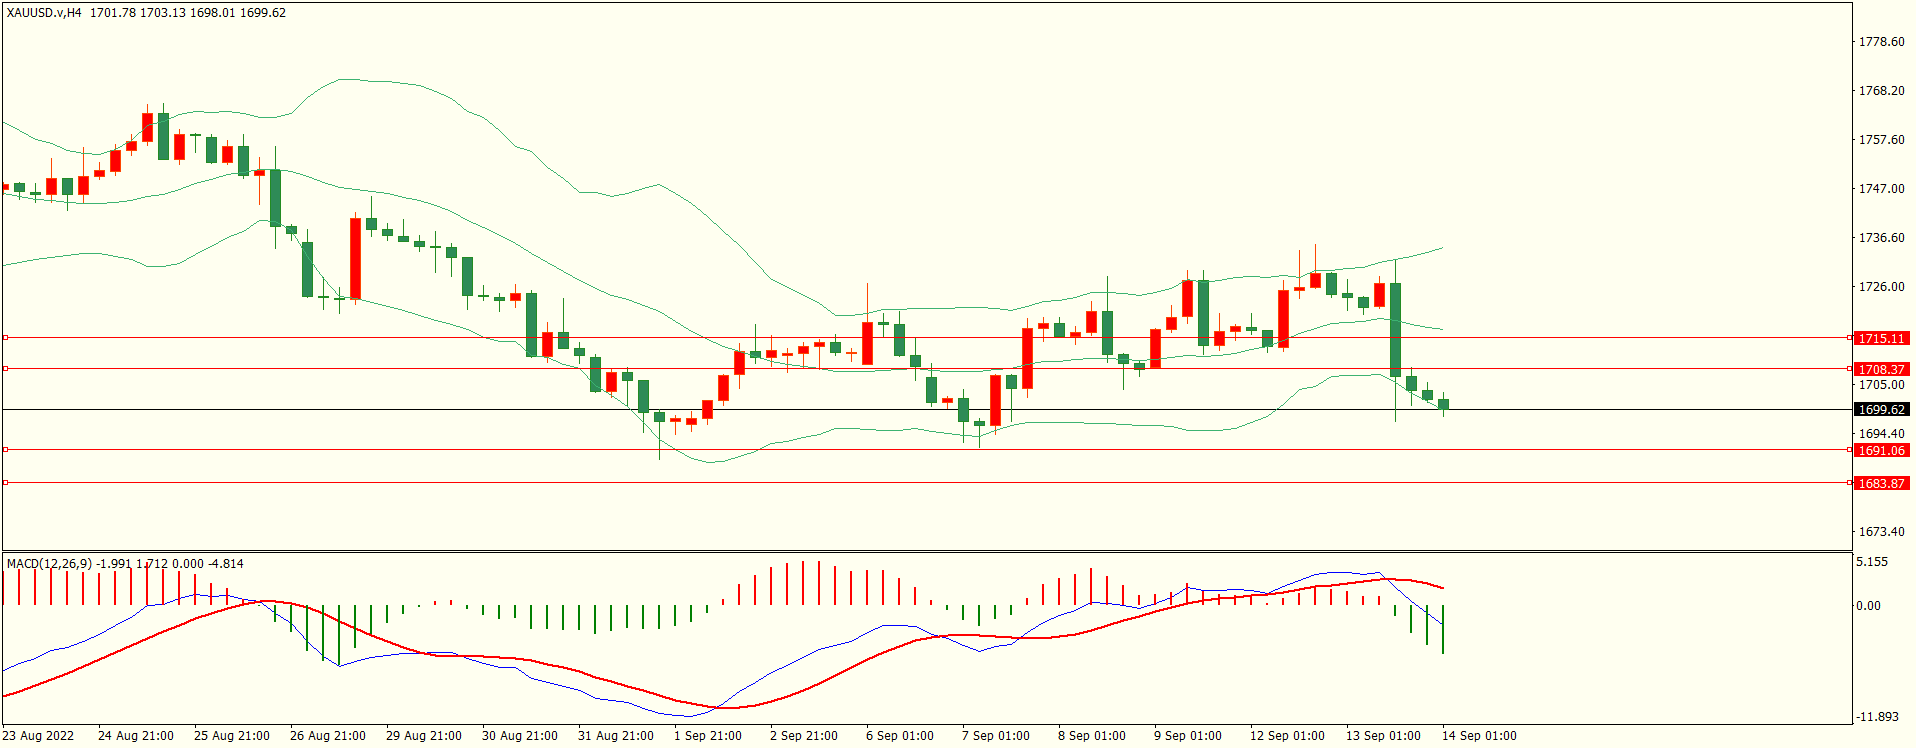The image size is (1916, 748).
Task: Click the black 1699.62 current price tag
Action: 1881,409
